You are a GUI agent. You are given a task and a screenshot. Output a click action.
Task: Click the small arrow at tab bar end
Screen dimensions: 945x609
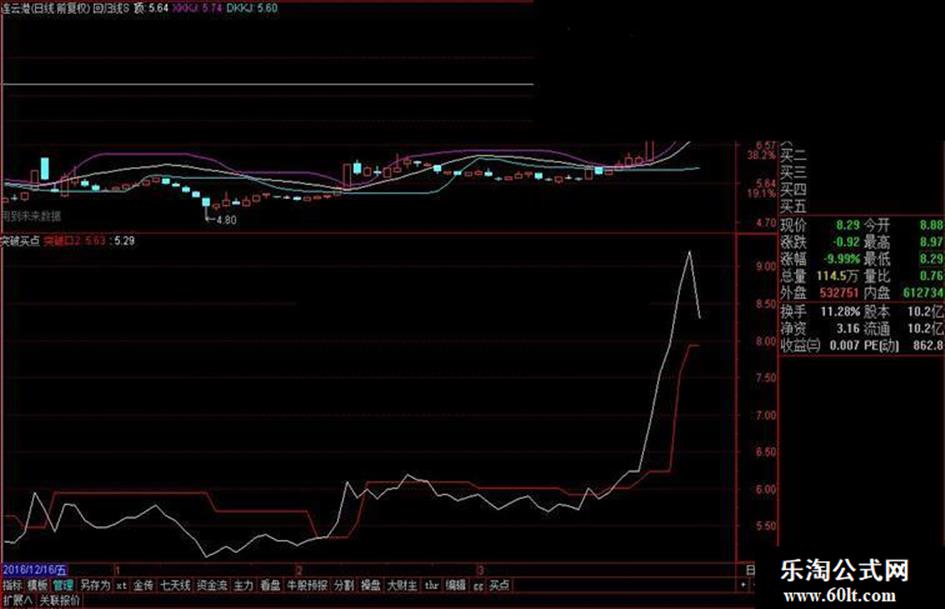pyautogui.click(x=743, y=584)
